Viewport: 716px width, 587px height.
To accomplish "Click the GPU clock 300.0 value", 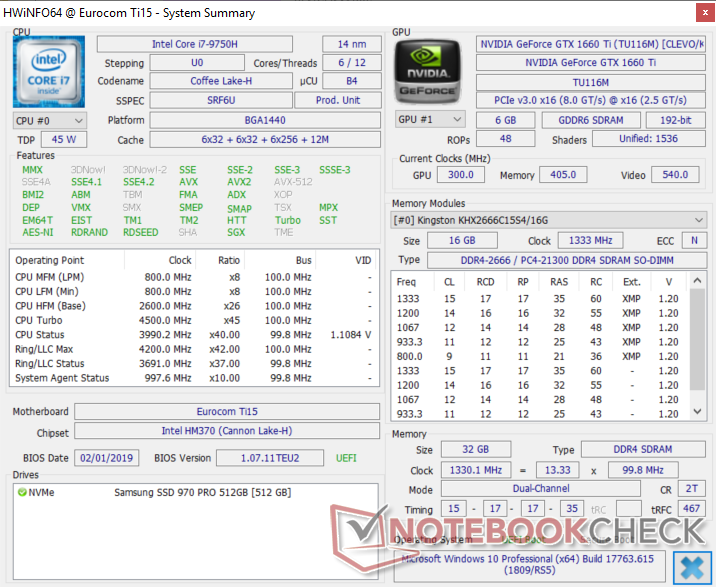I will tap(461, 175).
